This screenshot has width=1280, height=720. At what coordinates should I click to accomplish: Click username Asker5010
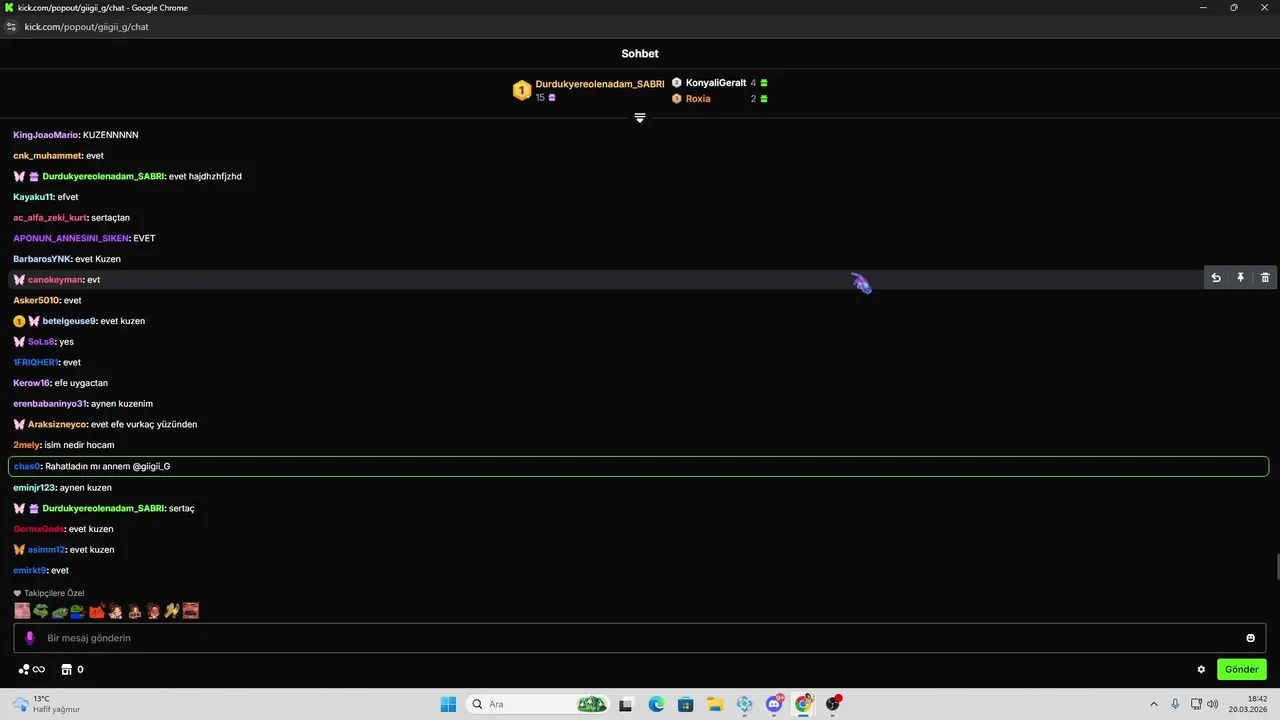click(x=36, y=300)
